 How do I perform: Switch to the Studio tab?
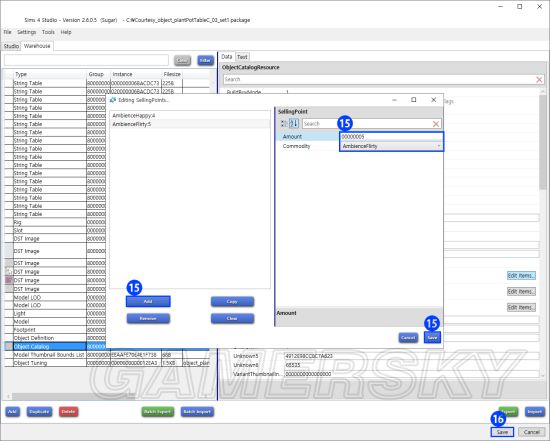coord(11,46)
